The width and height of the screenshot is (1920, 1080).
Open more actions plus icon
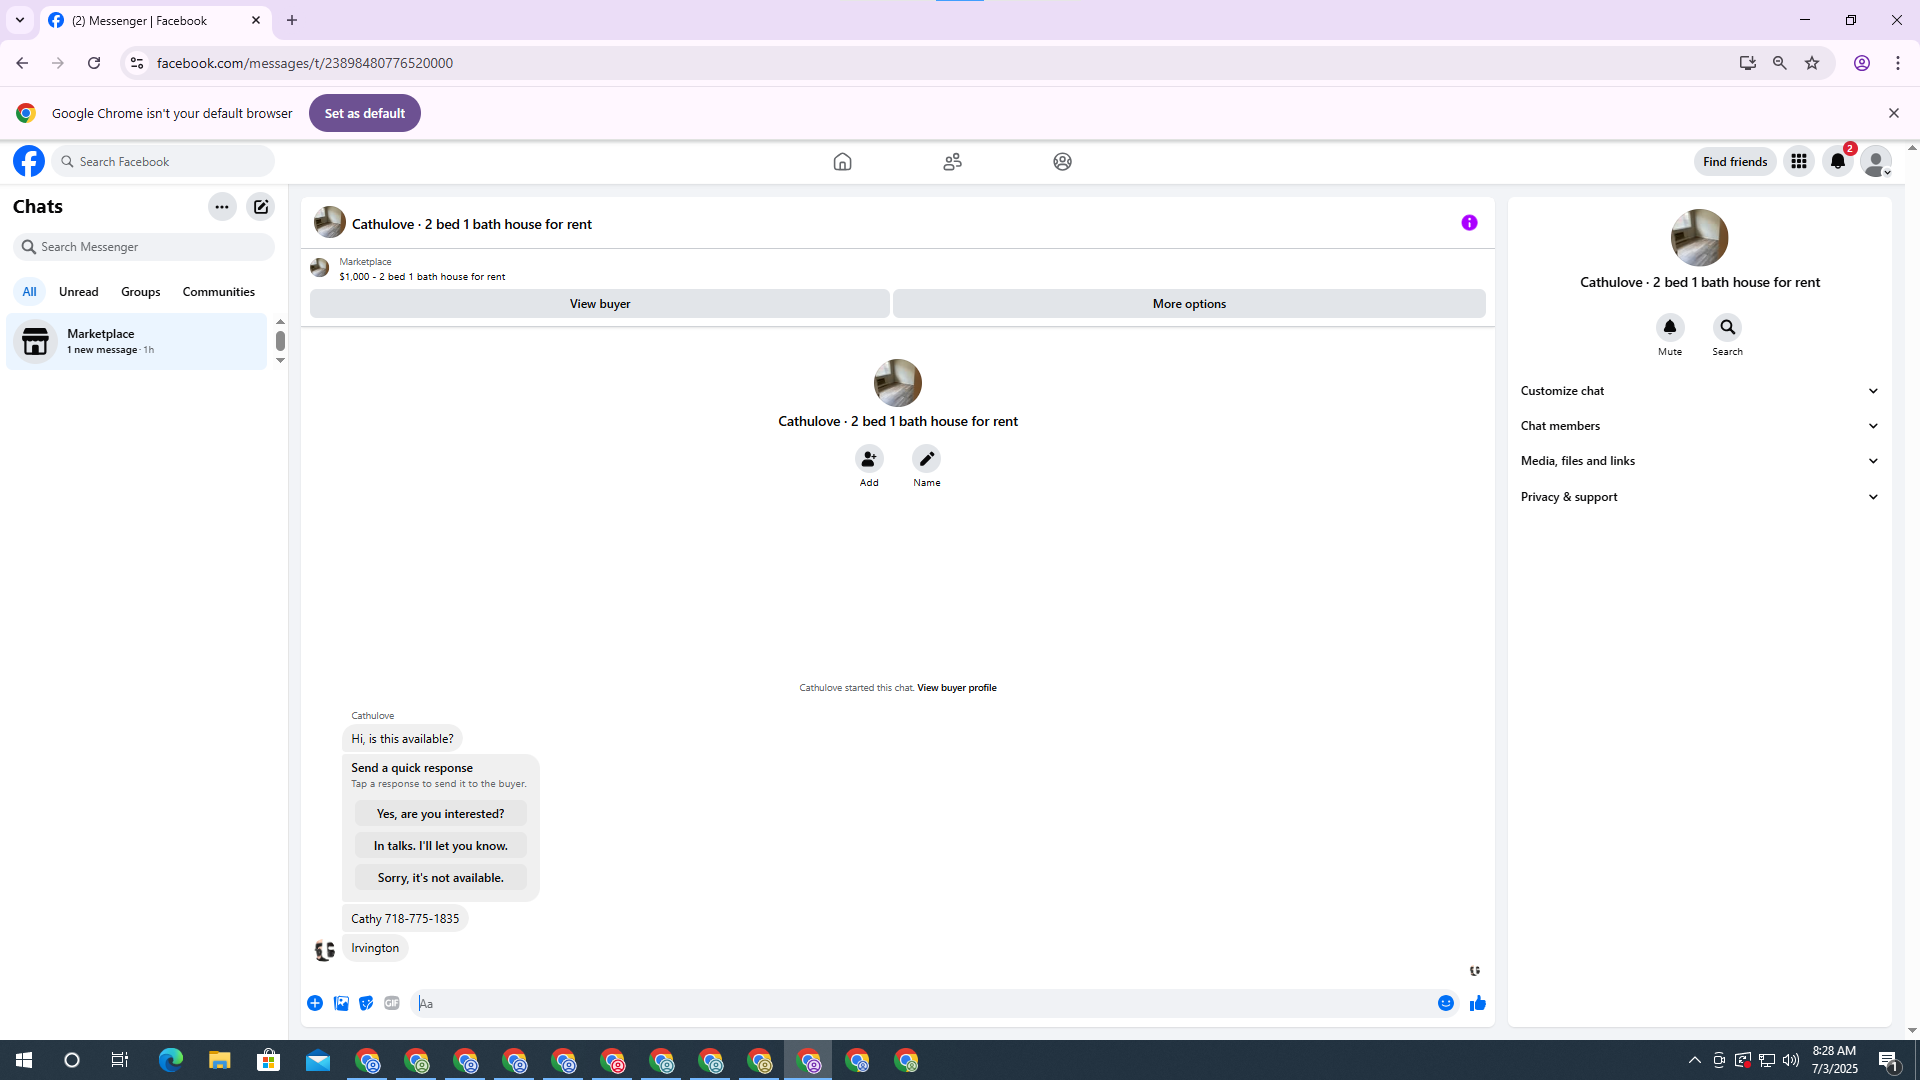point(315,1003)
